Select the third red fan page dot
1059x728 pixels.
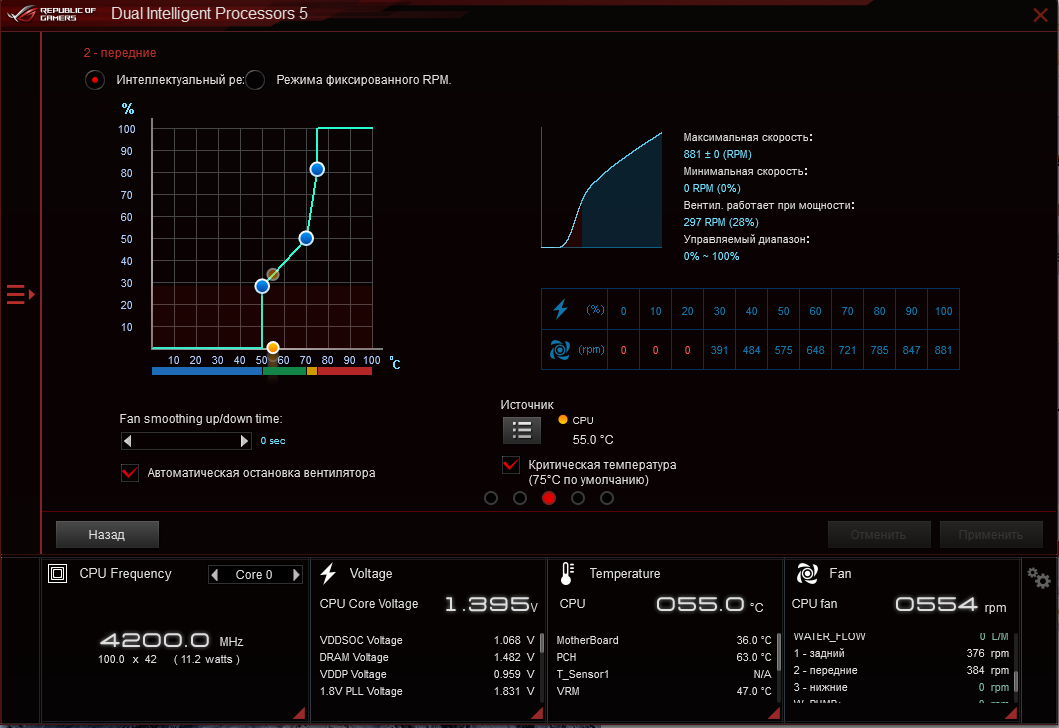549,498
